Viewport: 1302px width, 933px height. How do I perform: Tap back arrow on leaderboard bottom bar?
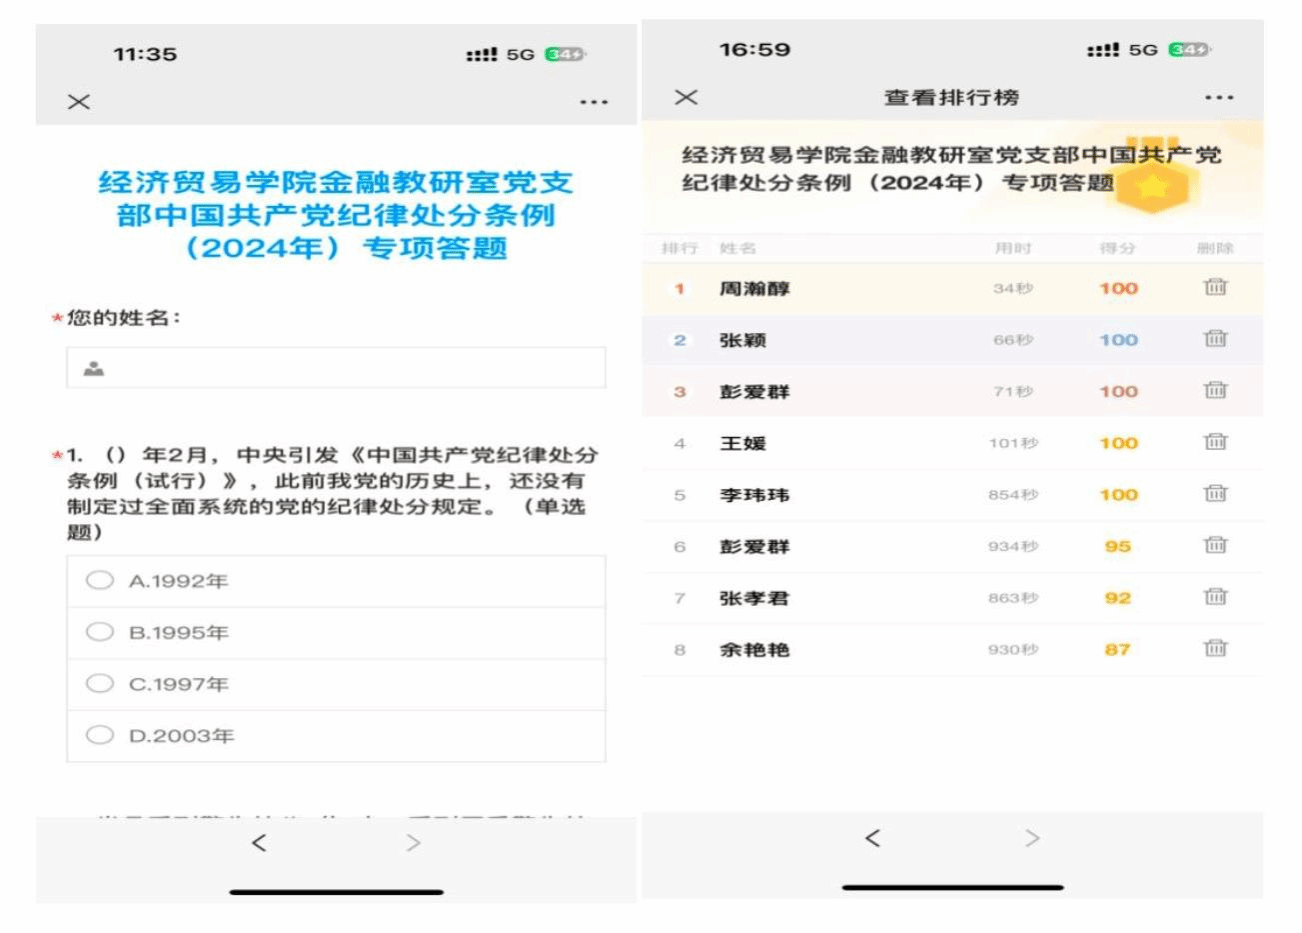[872, 838]
